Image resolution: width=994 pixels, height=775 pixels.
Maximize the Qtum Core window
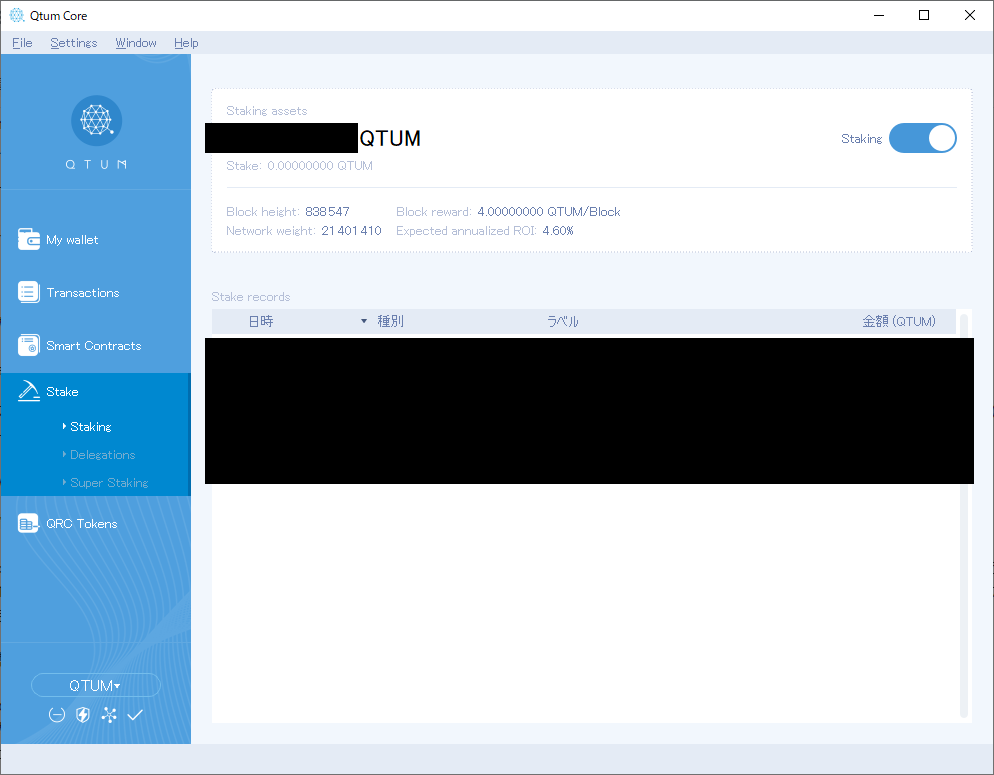924,15
